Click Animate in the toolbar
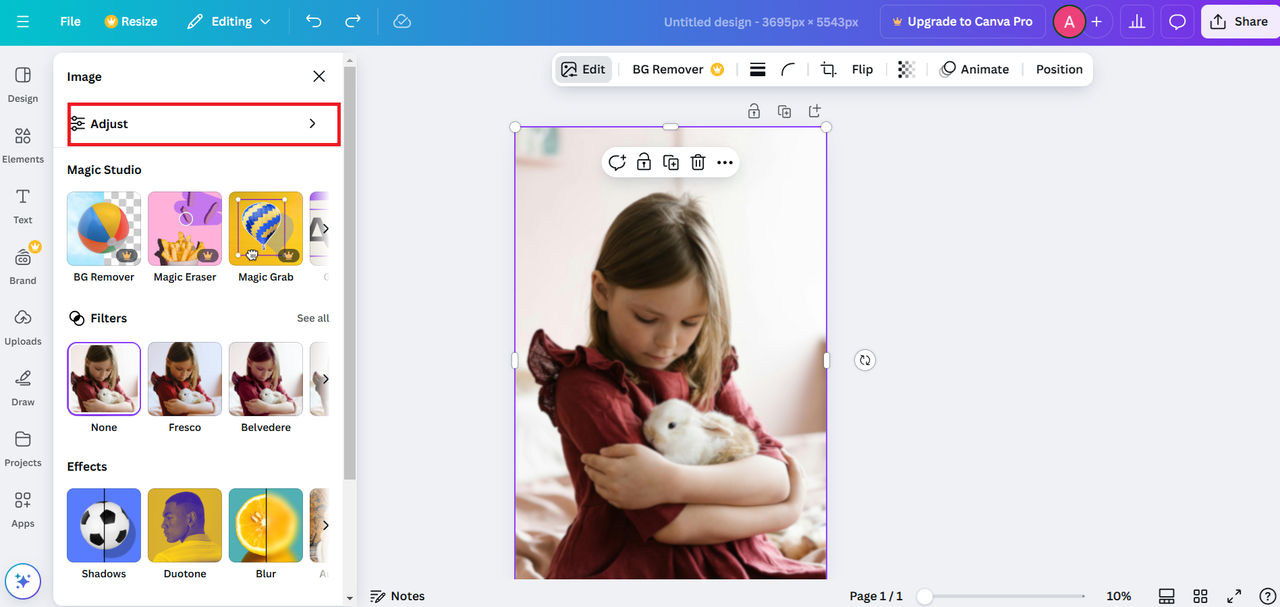 975,69
